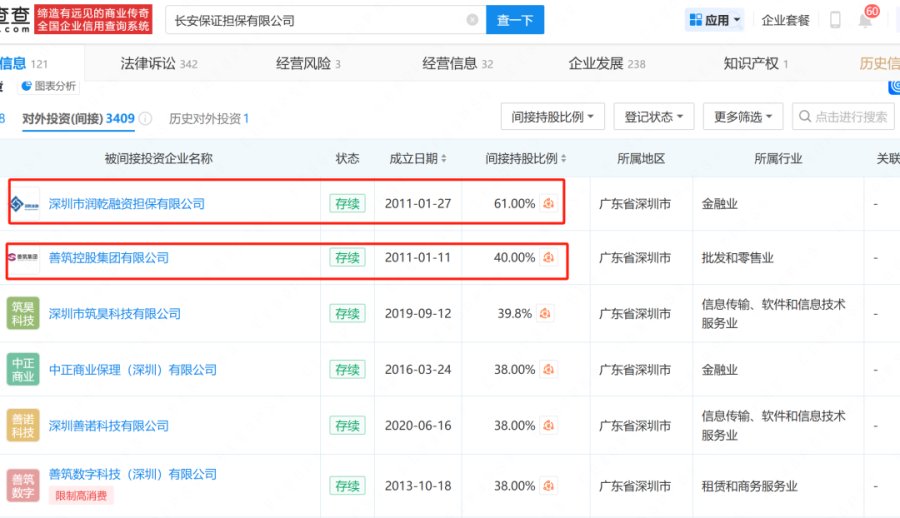The height and width of the screenshot is (518, 900).
Task: Open 企业套餐 link
Action: [x=785, y=21]
